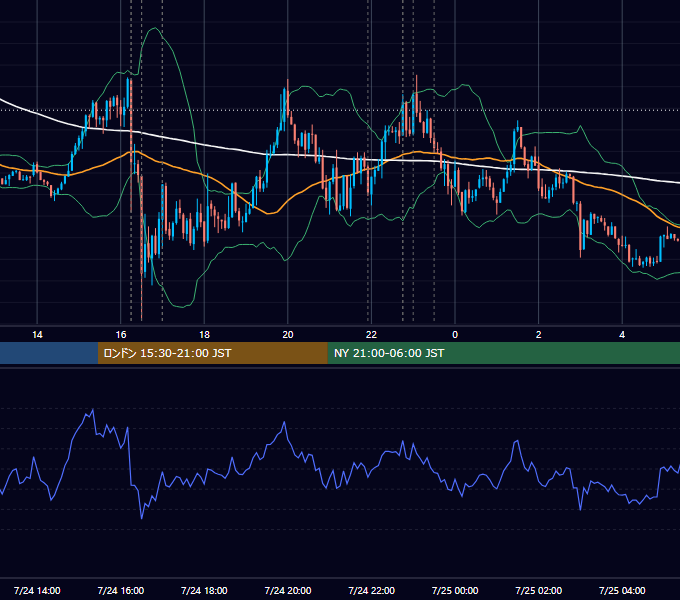
Task: Click the NY 21:00-06:00 JST session bar
Action: (x=503, y=353)
